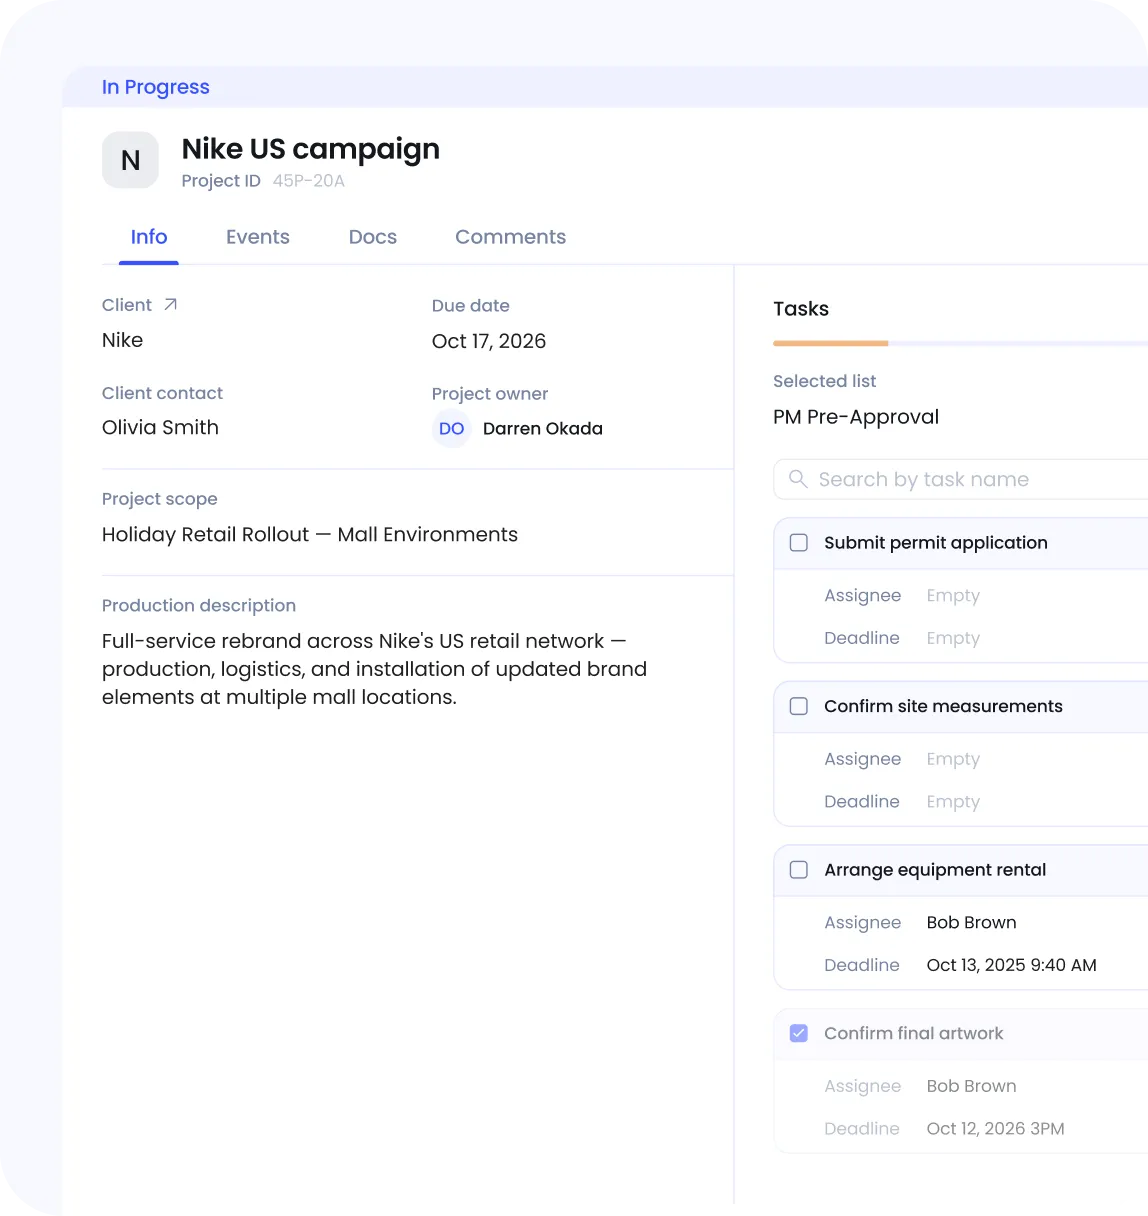The width and height of the screenshot is (1148, 1216).
Task: Open the PM Pre-Approval selected list
Action: click(x=856, y=417)
